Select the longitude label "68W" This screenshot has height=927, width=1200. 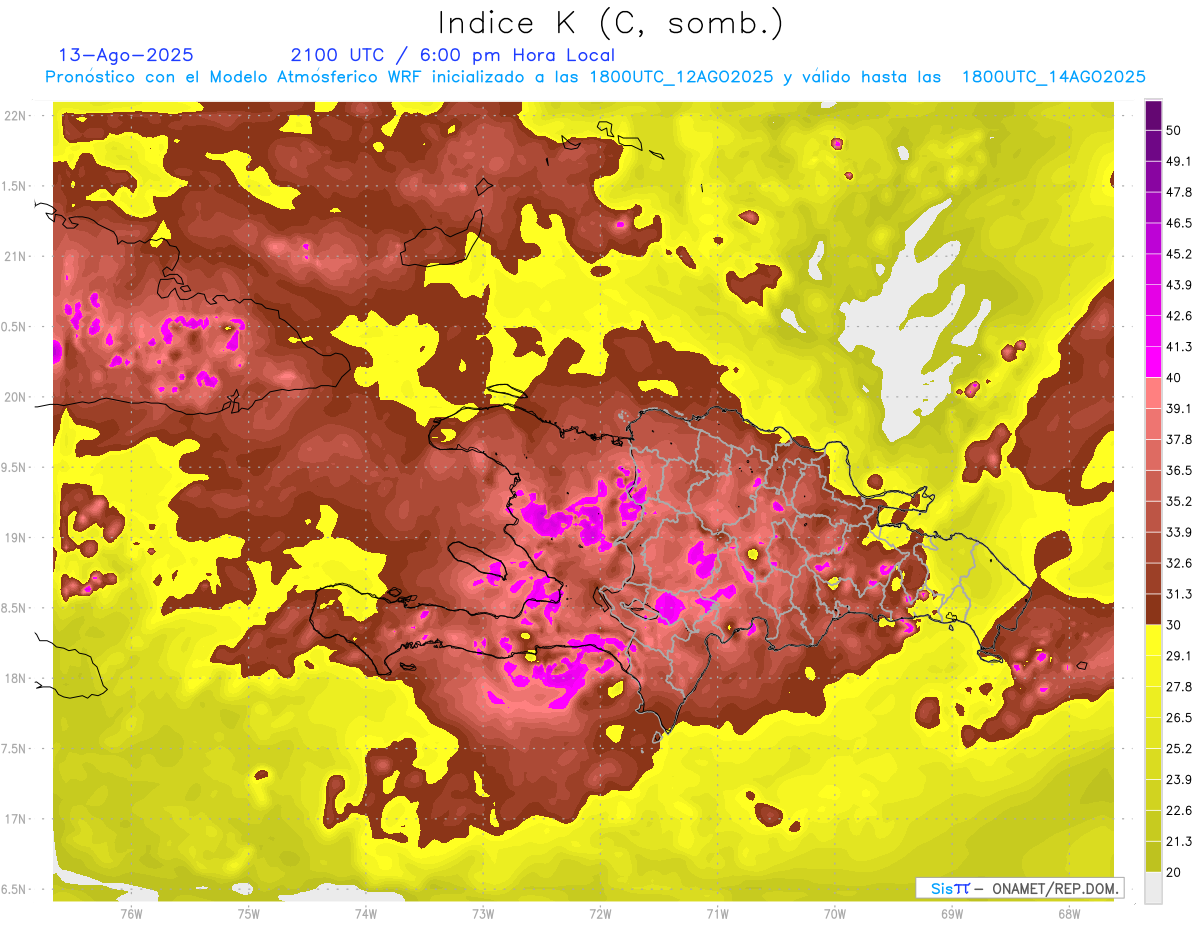1069,913
